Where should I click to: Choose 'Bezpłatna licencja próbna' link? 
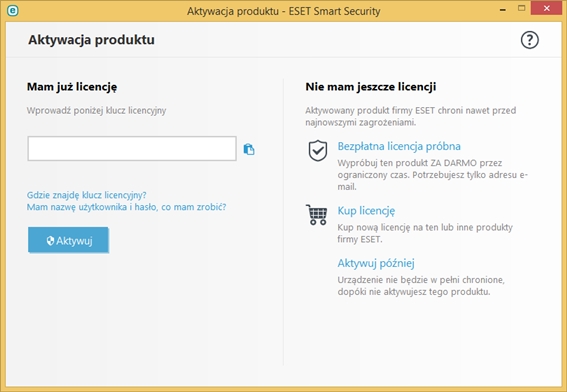[399, 146]
